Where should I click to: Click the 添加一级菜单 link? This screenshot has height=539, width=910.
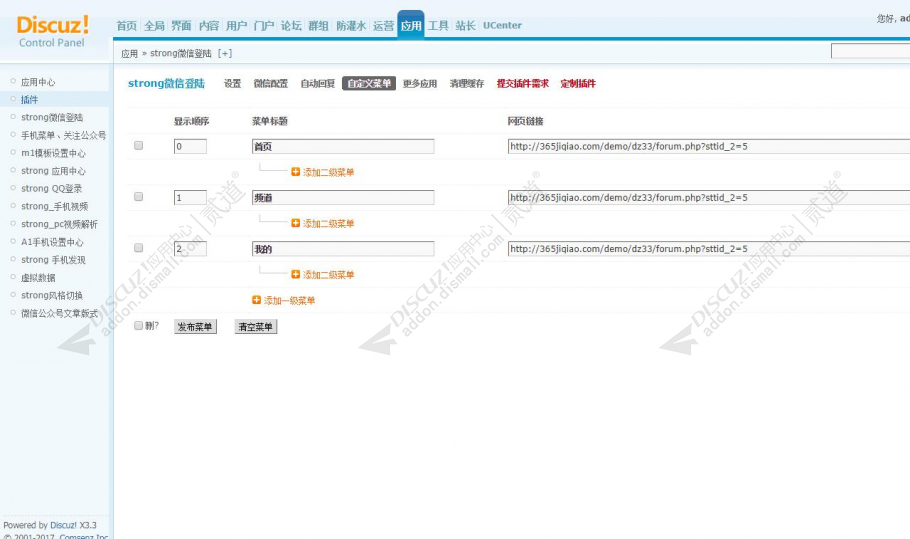(x=289, y=301)
